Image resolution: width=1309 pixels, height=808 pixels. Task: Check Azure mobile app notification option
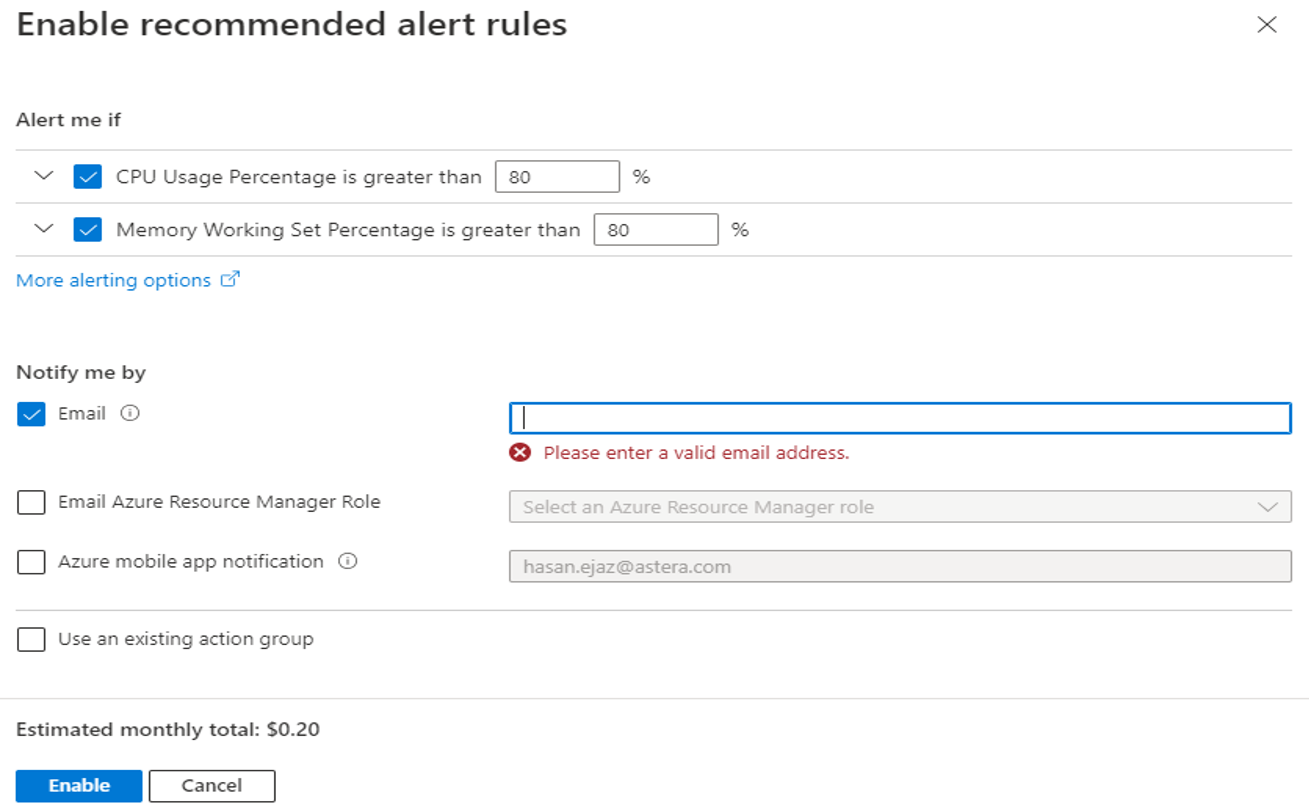(31, 562)
